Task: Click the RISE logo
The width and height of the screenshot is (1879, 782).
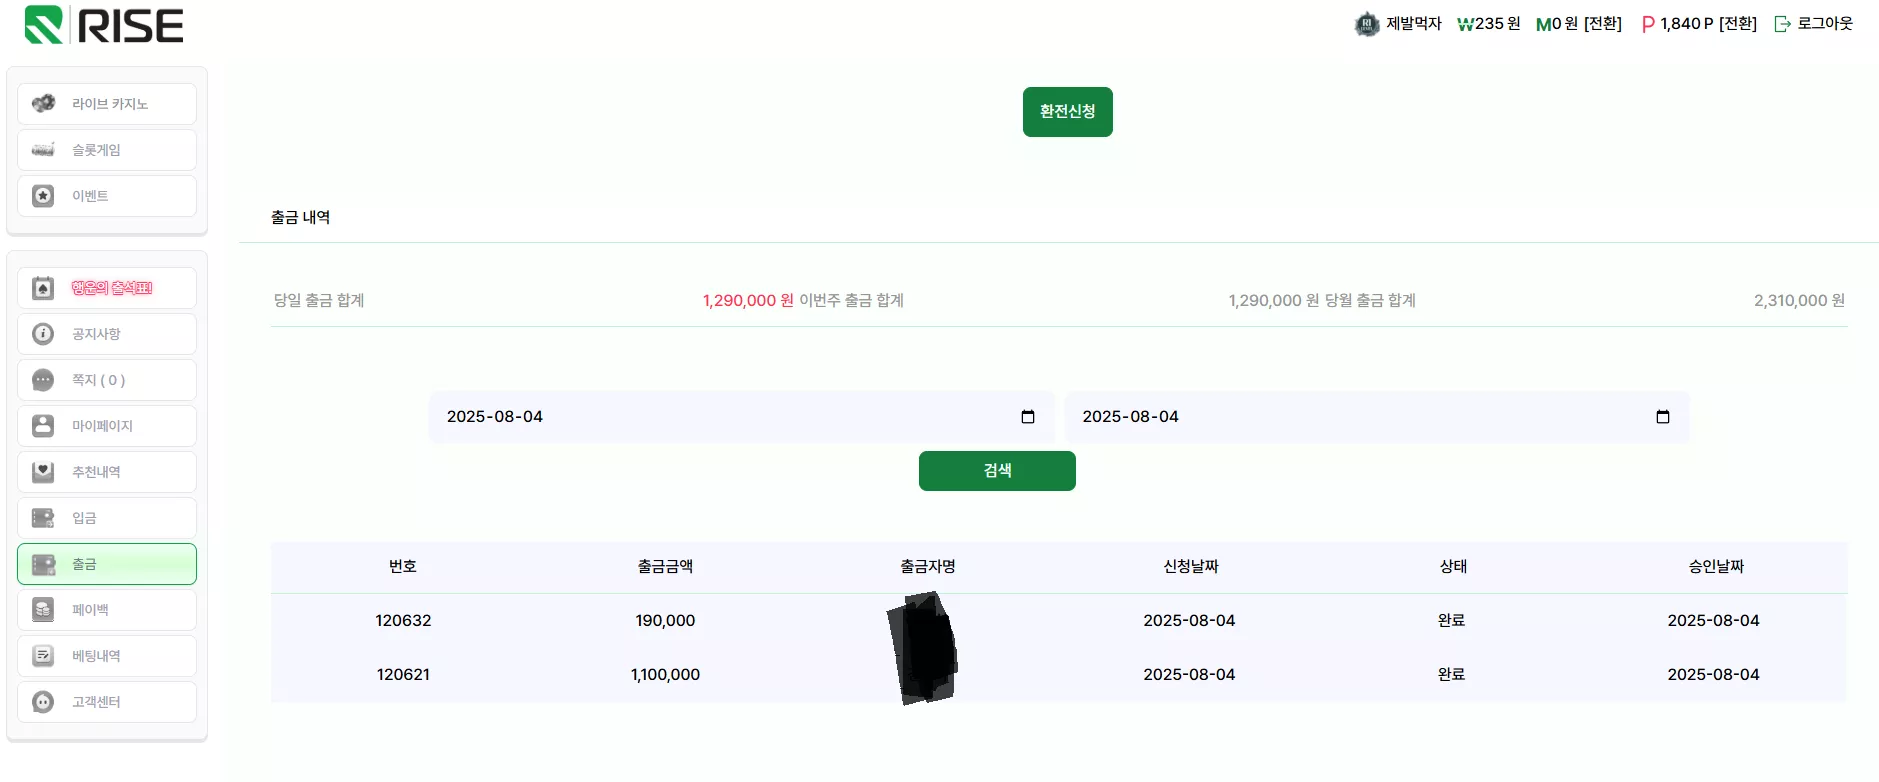Action: 104,25
